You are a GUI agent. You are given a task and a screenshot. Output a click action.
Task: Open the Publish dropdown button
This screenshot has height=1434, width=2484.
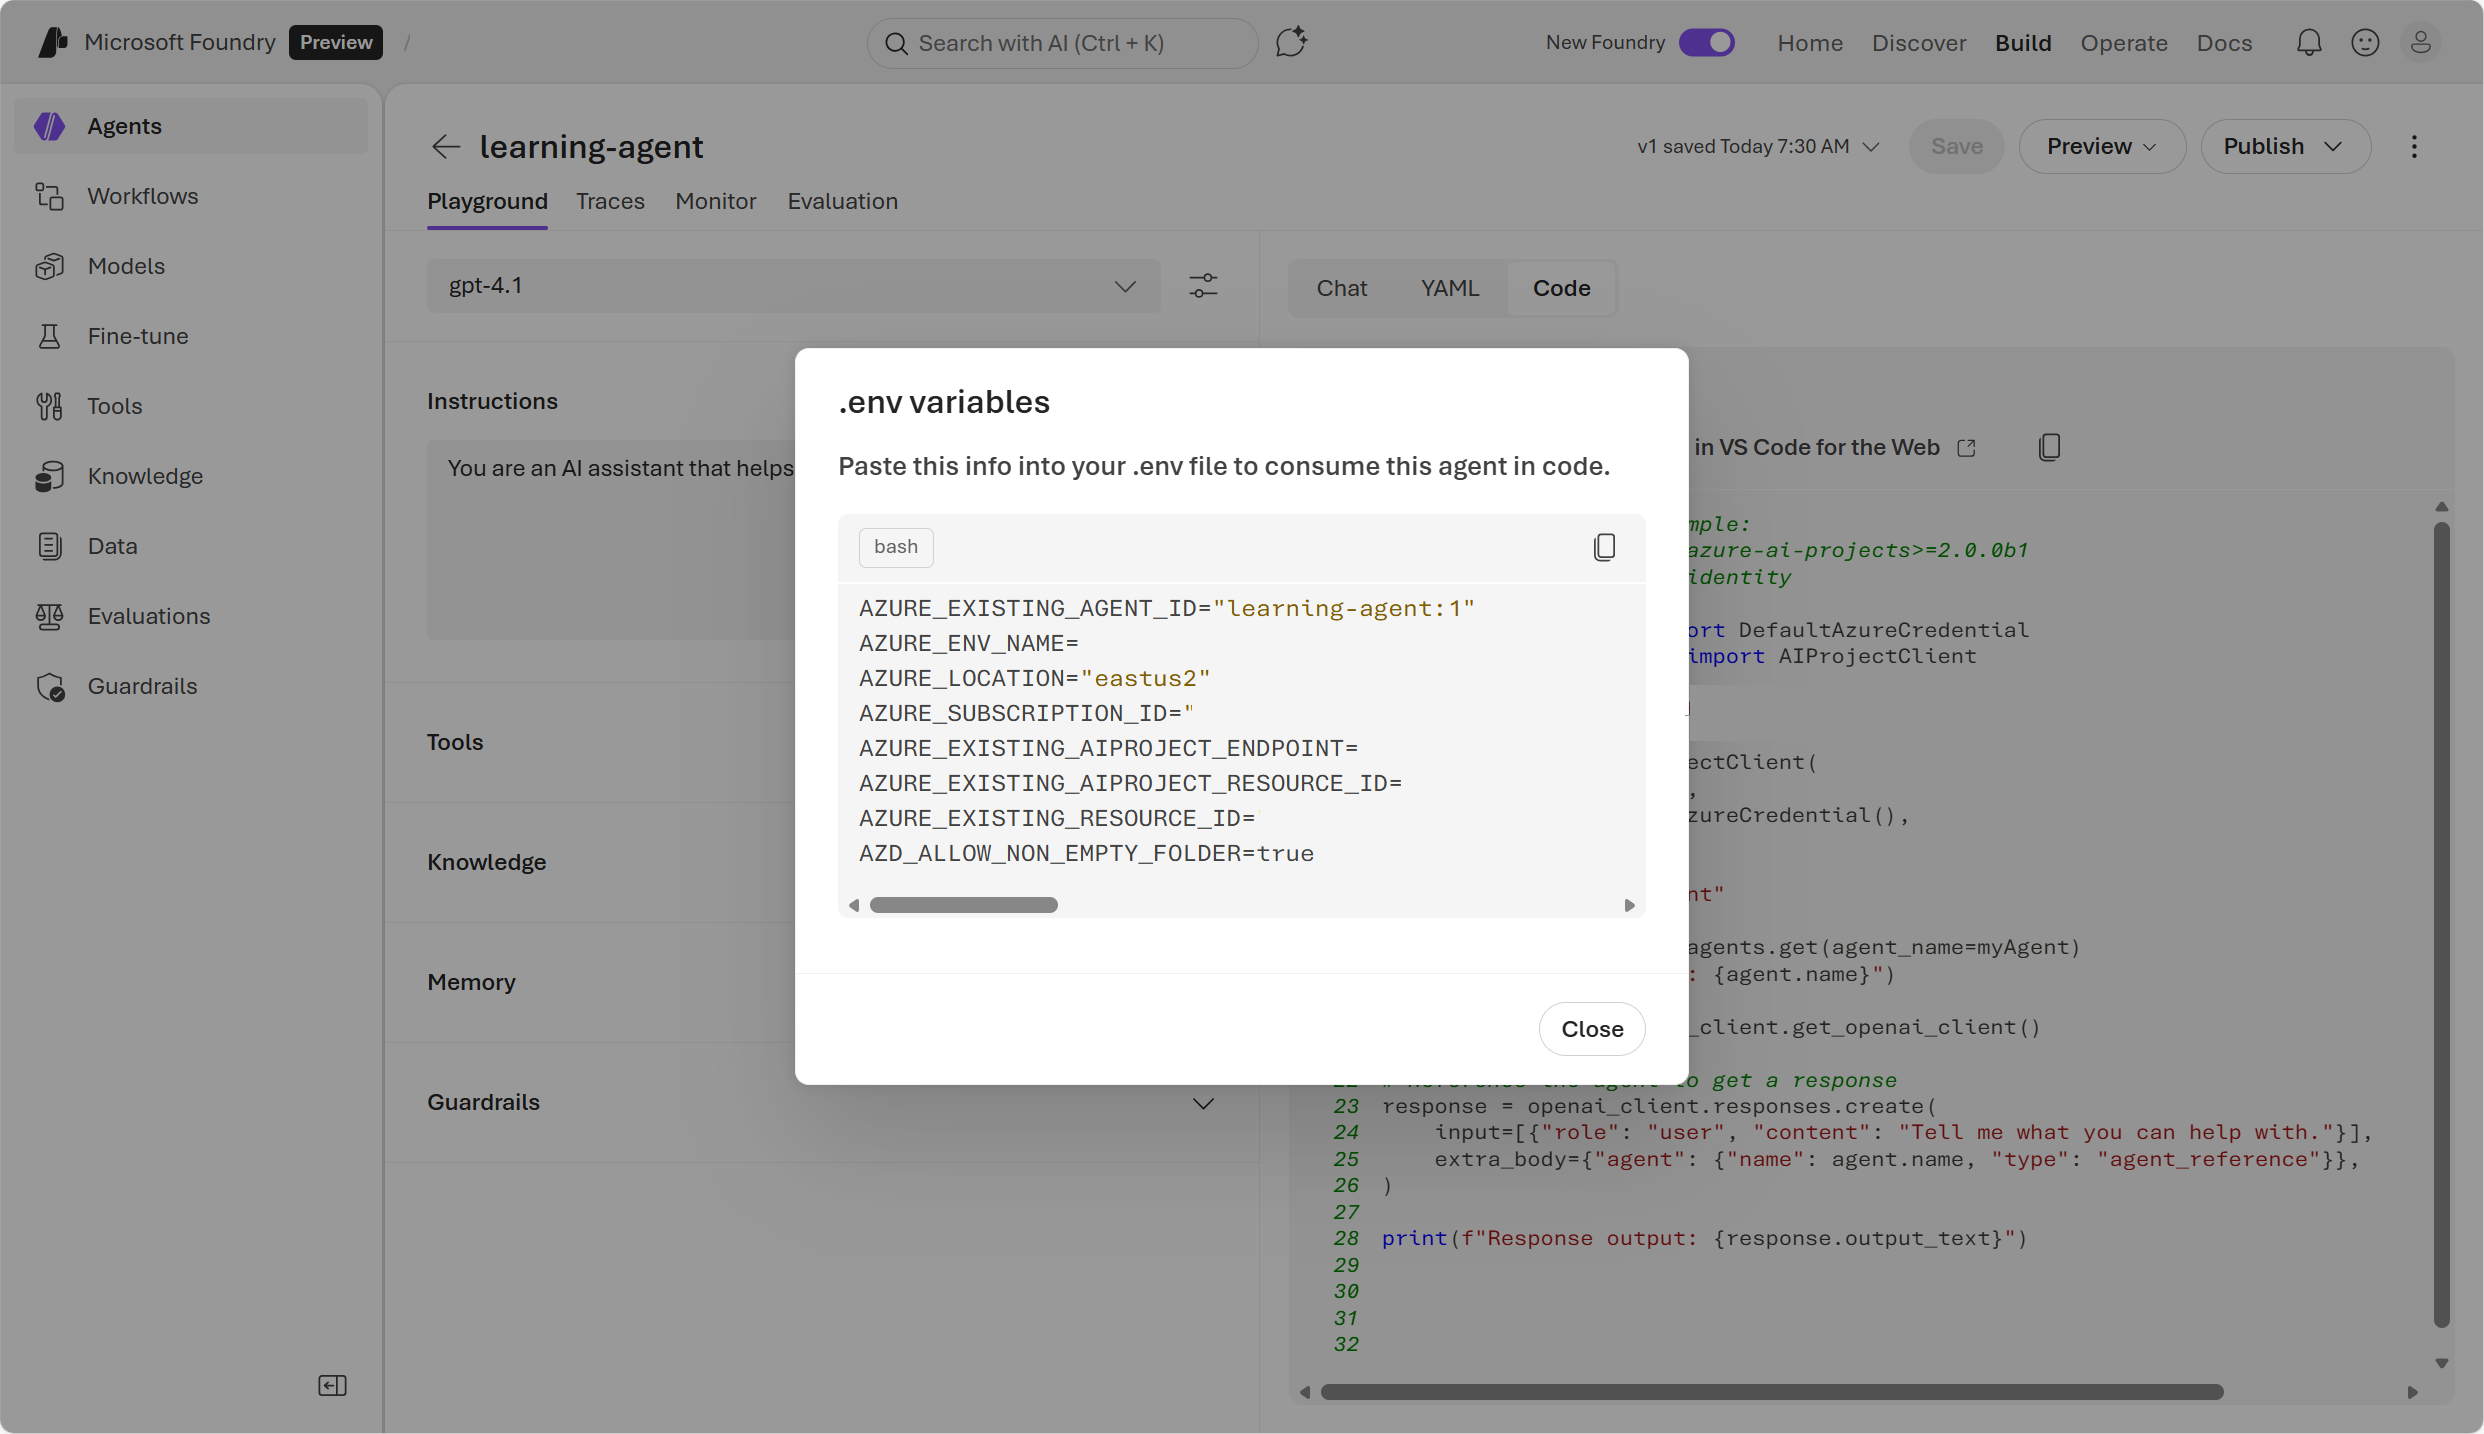(x=2285, y=147)
